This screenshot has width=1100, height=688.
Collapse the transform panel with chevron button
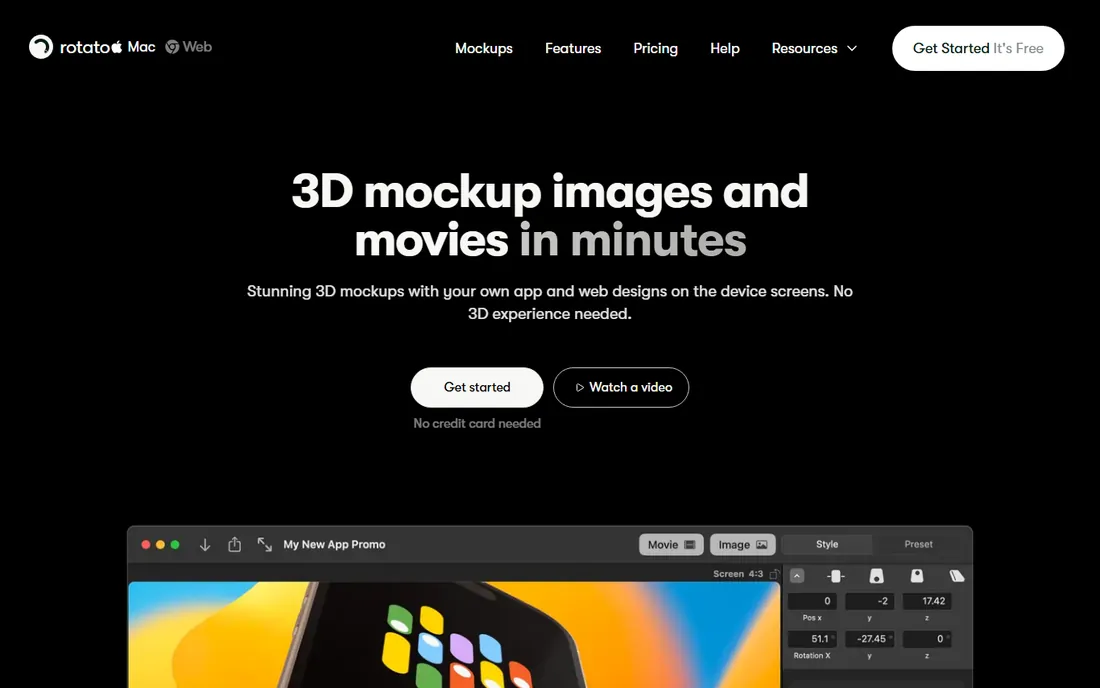pyautogui.click(x=797, y=576)
